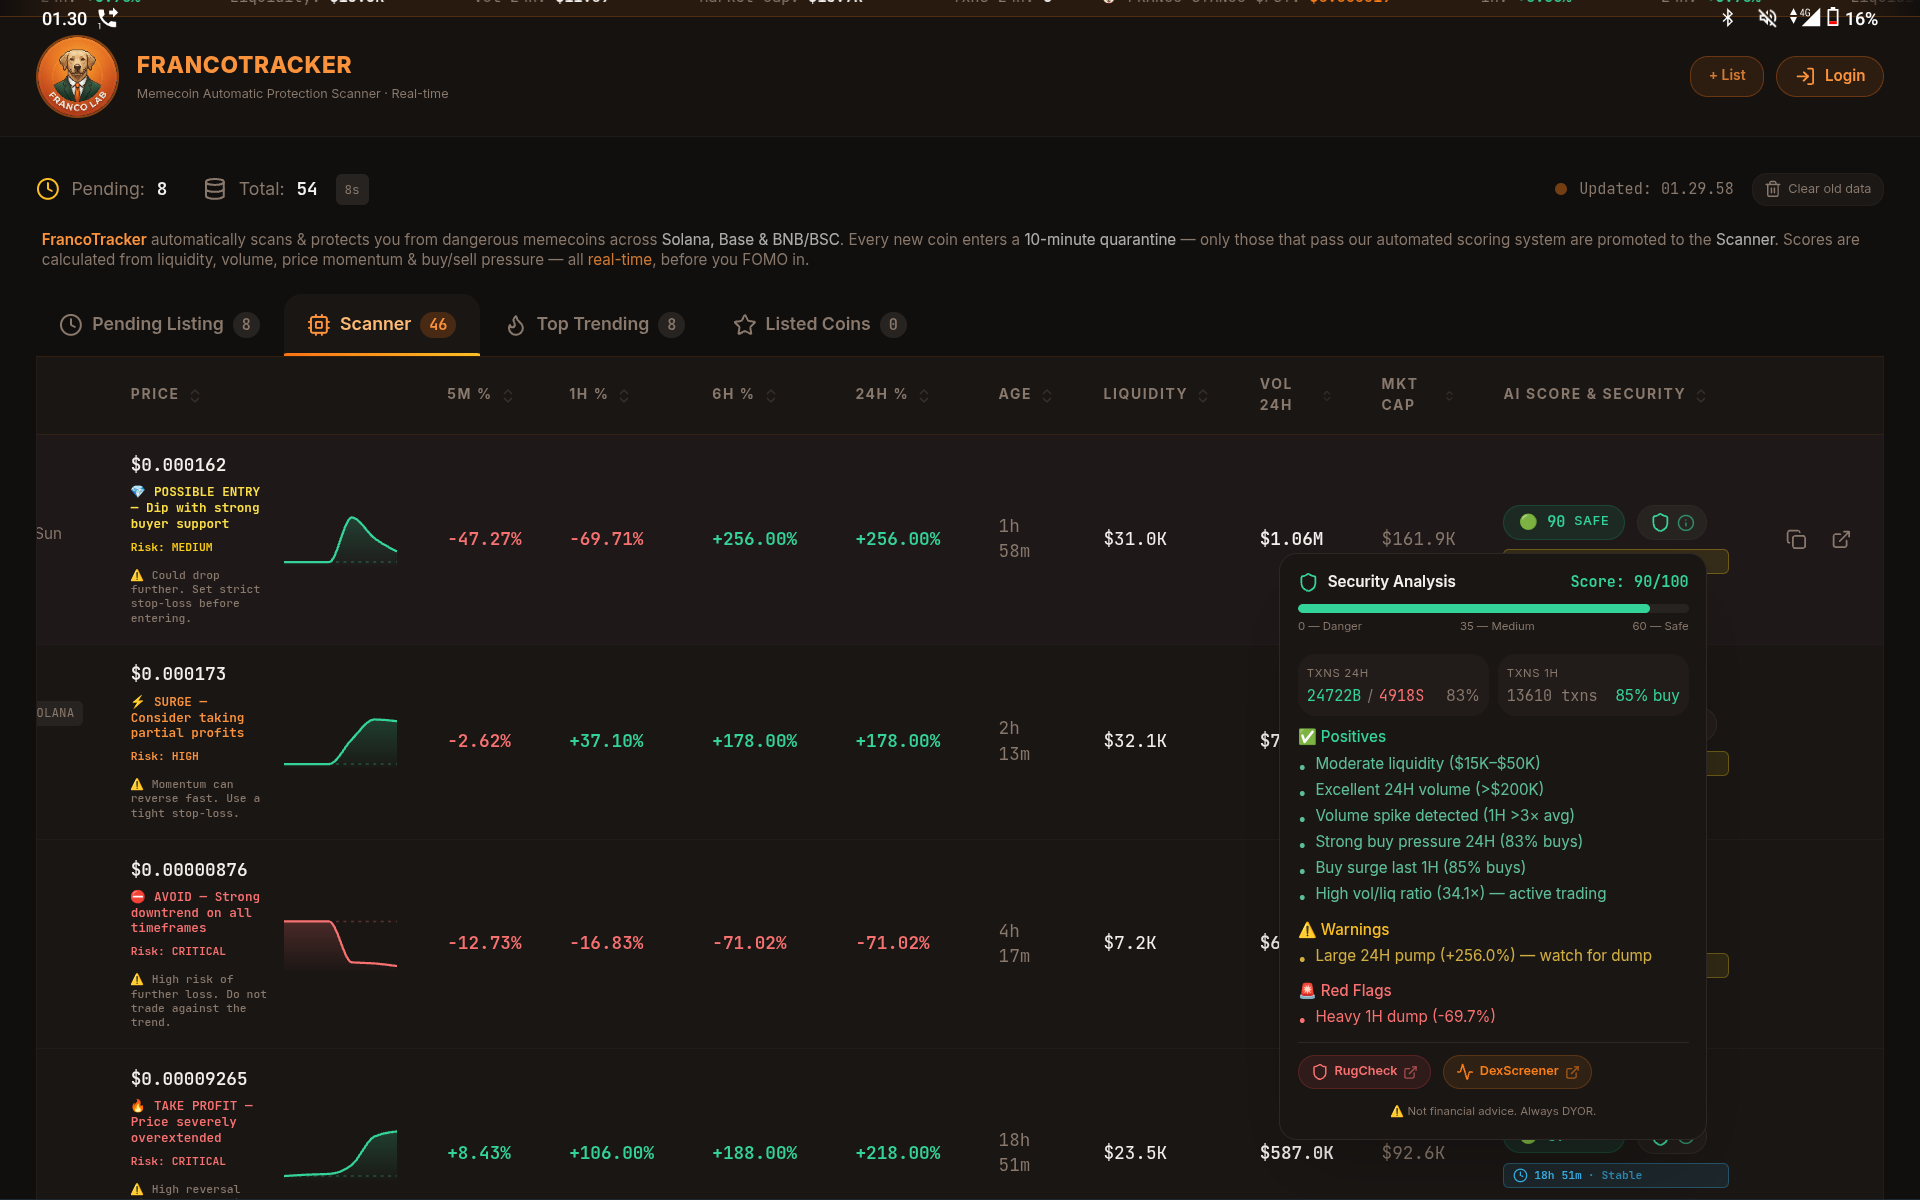This screenshot has width=1920, height=1200.
Task: Open the Login button
Action: (1829, 76)
